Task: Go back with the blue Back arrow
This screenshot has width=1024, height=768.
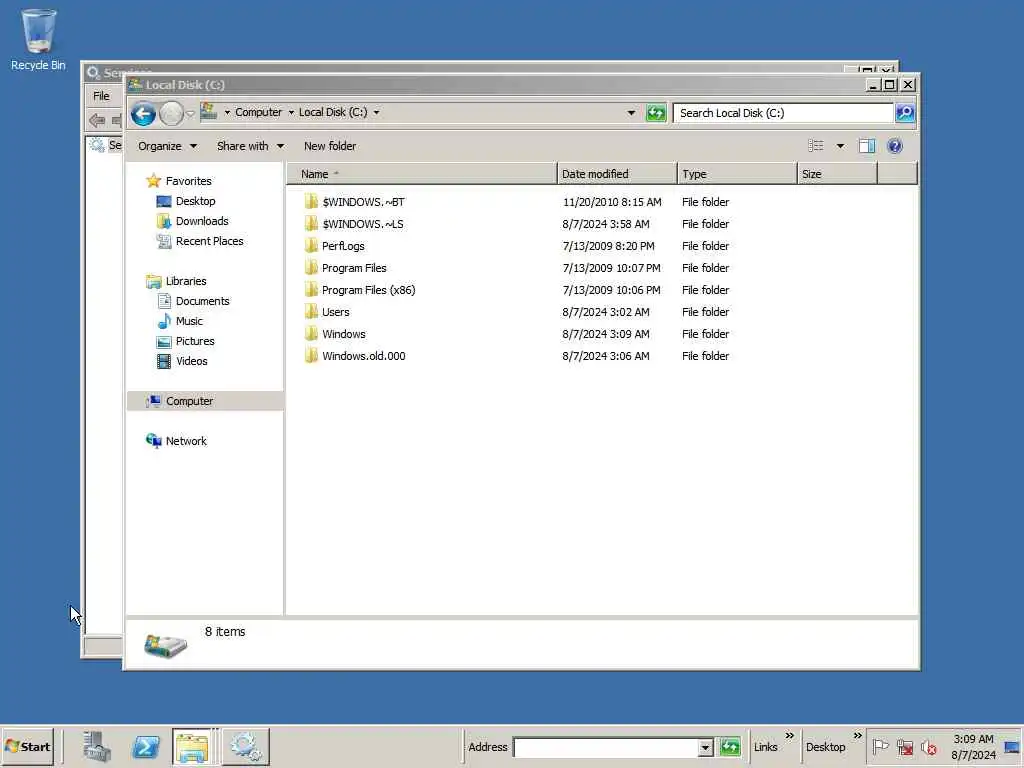Action: (x=143, y=114)
